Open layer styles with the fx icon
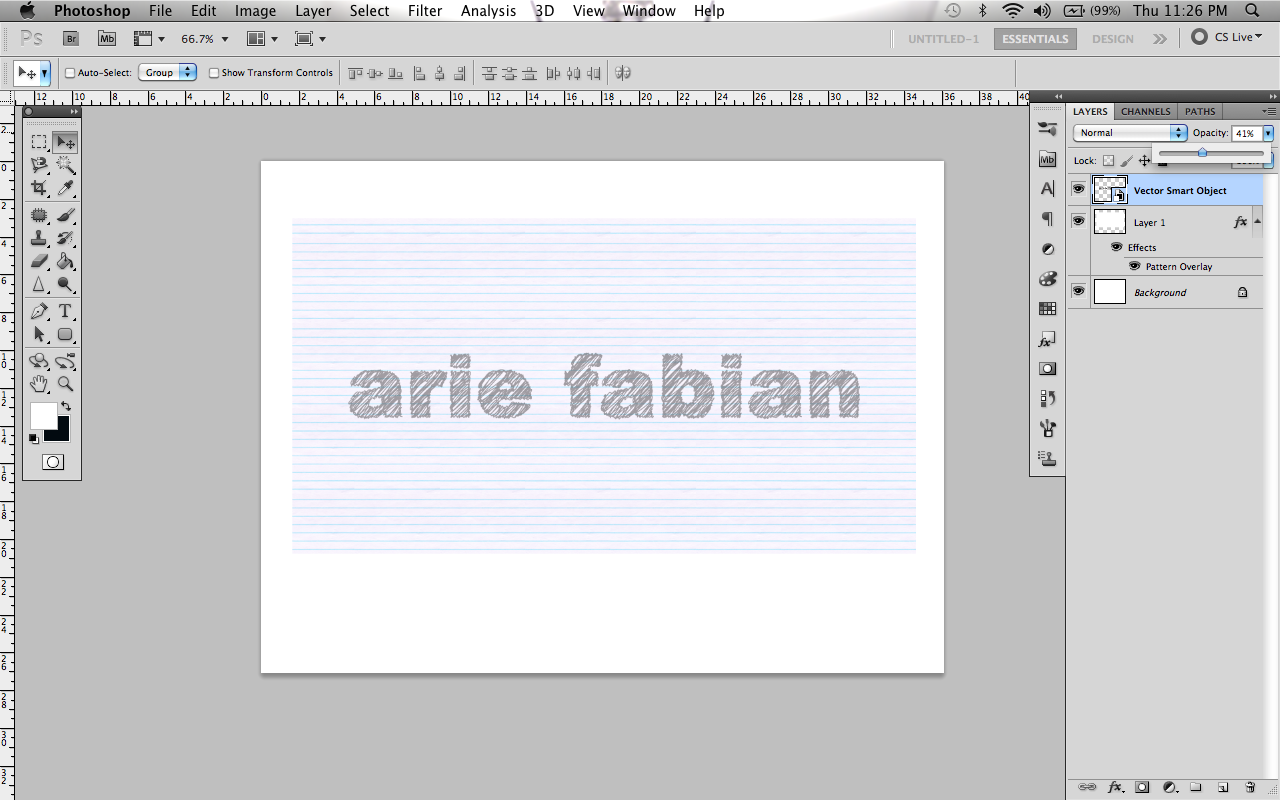Image resolution: width=1280 pixels, height=800 pixels. [x=1115, y=787]
